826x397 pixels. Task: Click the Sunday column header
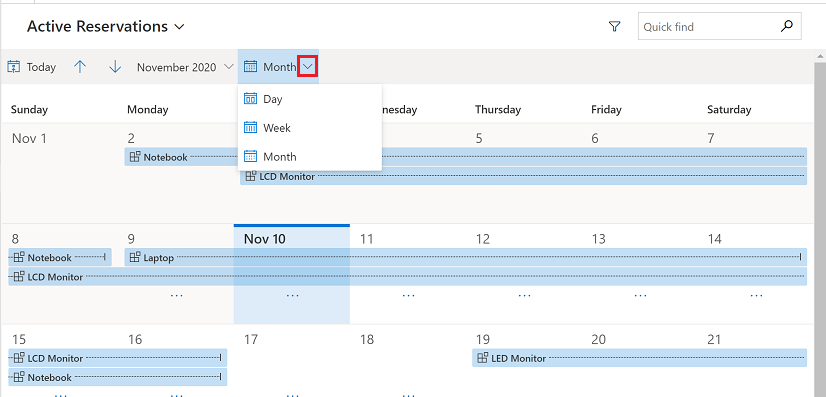(29, 110)
